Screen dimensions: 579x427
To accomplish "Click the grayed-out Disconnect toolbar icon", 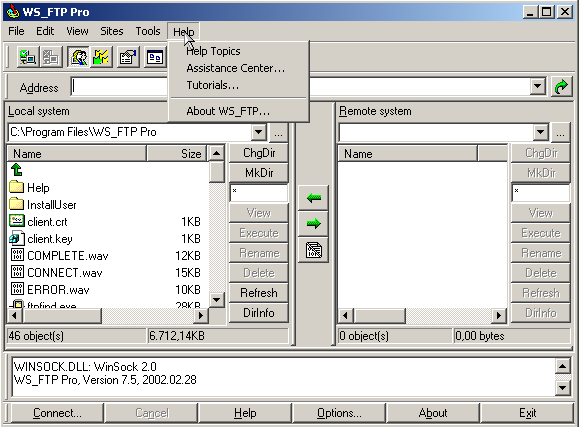I will click(50, 57).
